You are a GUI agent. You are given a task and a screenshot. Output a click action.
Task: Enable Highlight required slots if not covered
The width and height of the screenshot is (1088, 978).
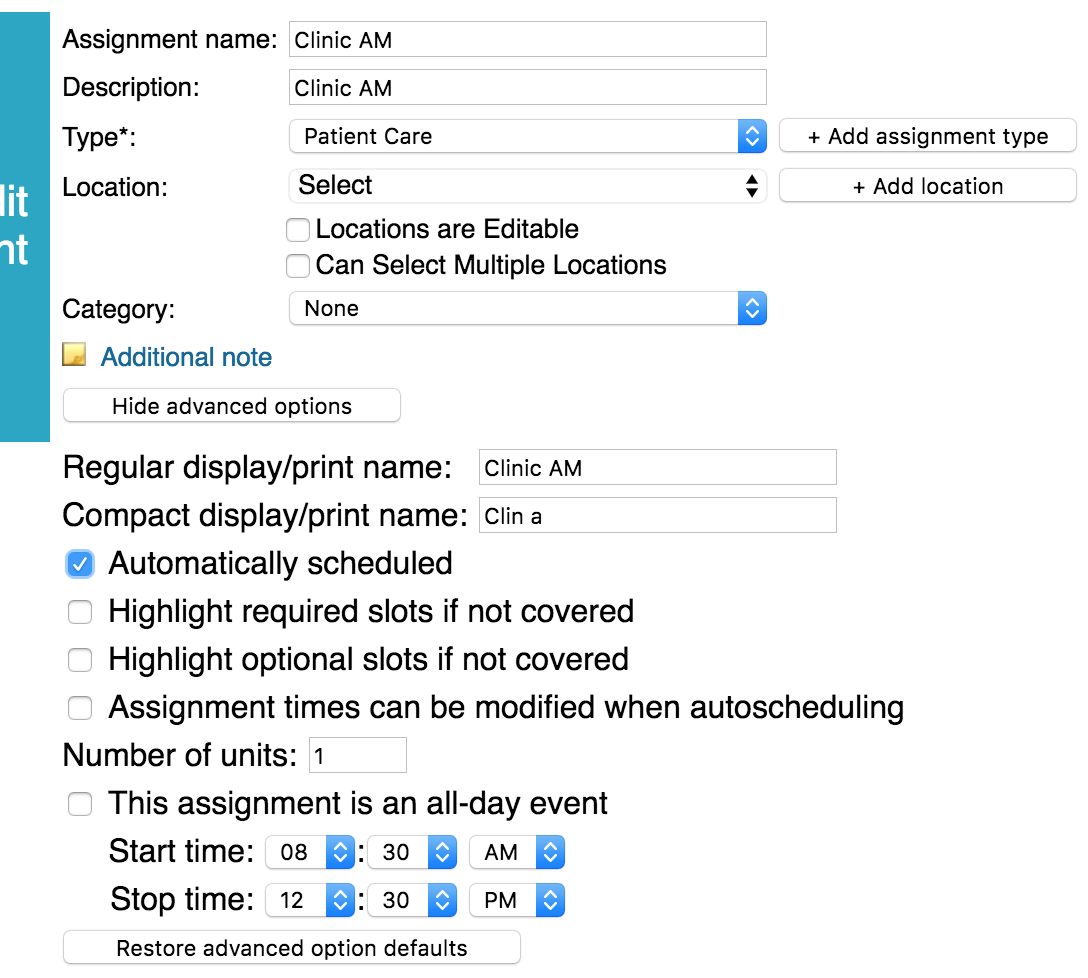click(80, 612)
